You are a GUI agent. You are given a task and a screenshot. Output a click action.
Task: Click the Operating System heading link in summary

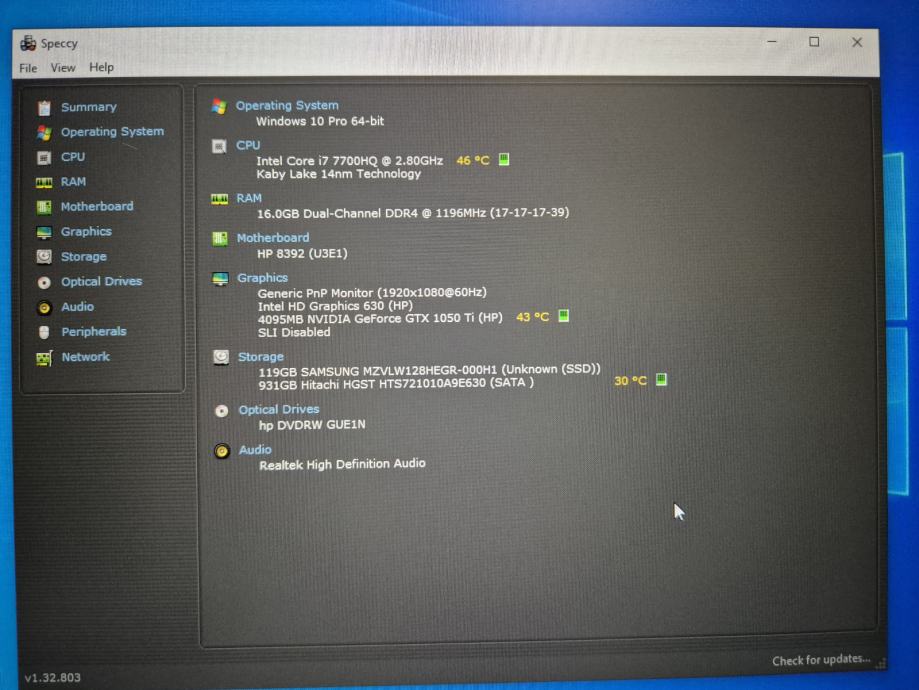[287, 106]
